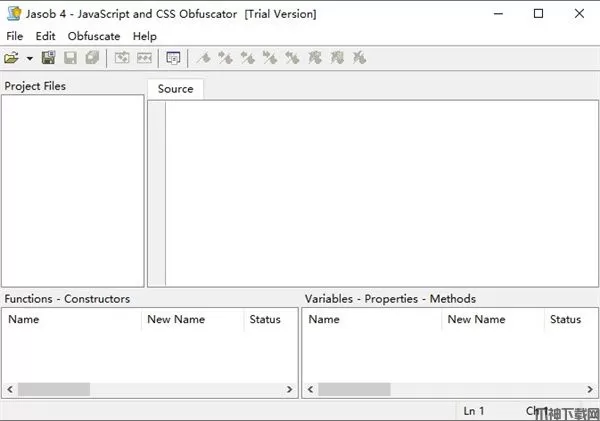
Task: Click the seventh of eight greyed obfuscate icons
Action: 337,58
